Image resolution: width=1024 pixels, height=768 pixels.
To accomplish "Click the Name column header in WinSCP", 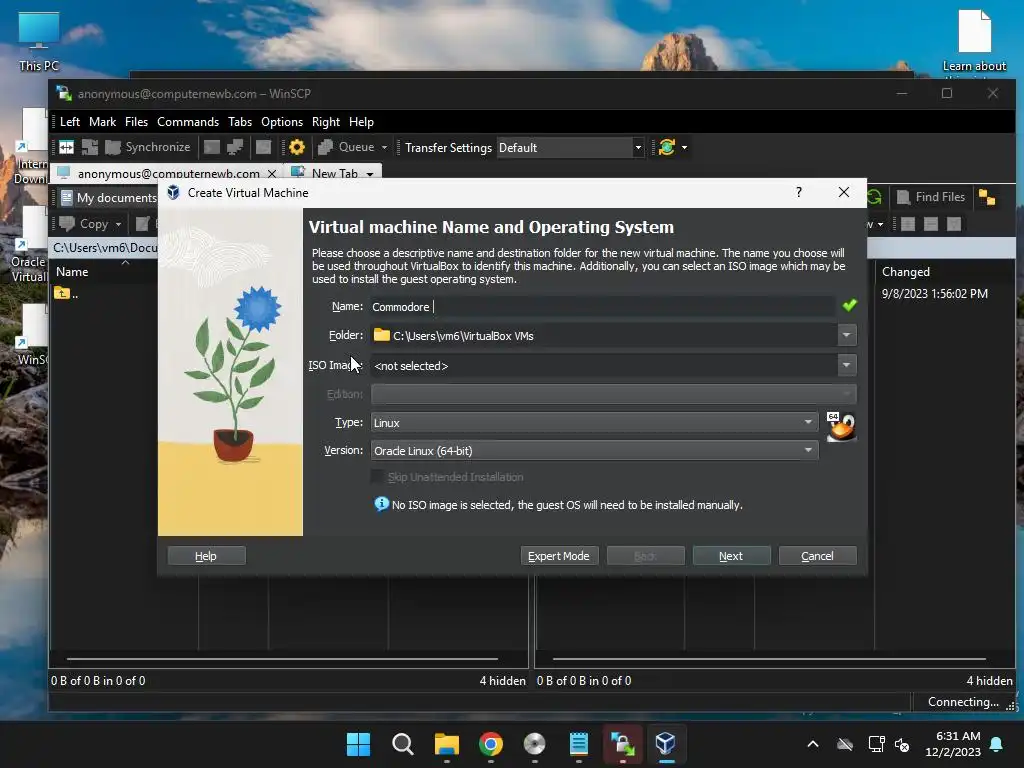I will point(72,272).
